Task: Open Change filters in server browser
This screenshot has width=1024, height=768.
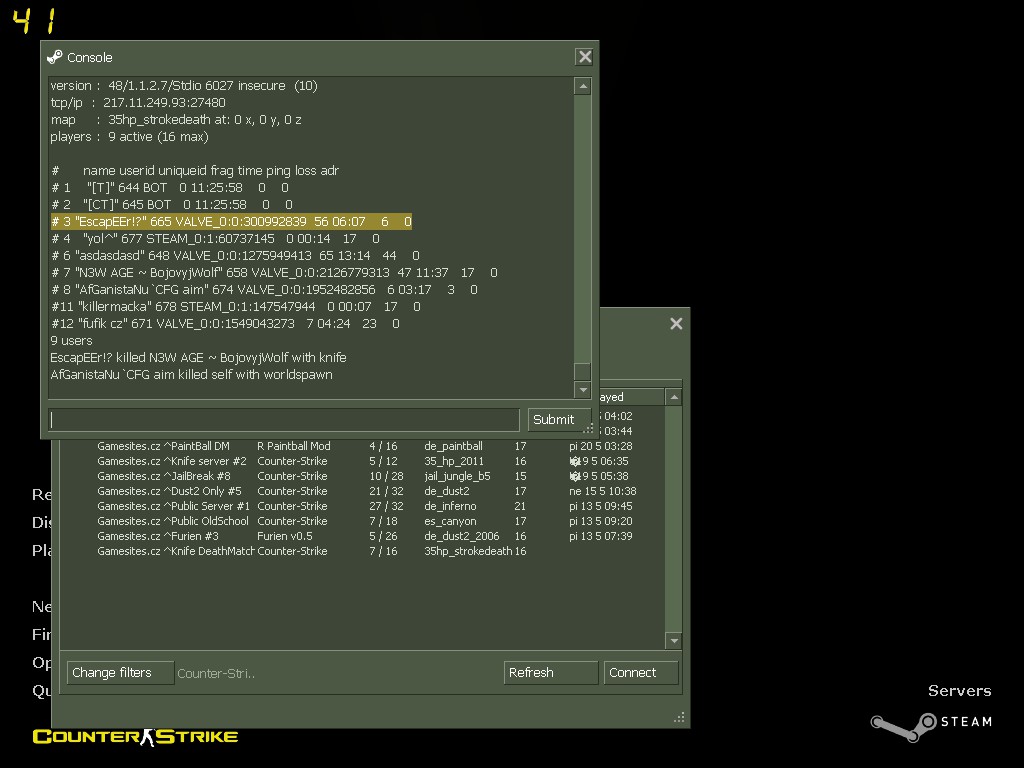Action: click(120, 673)
